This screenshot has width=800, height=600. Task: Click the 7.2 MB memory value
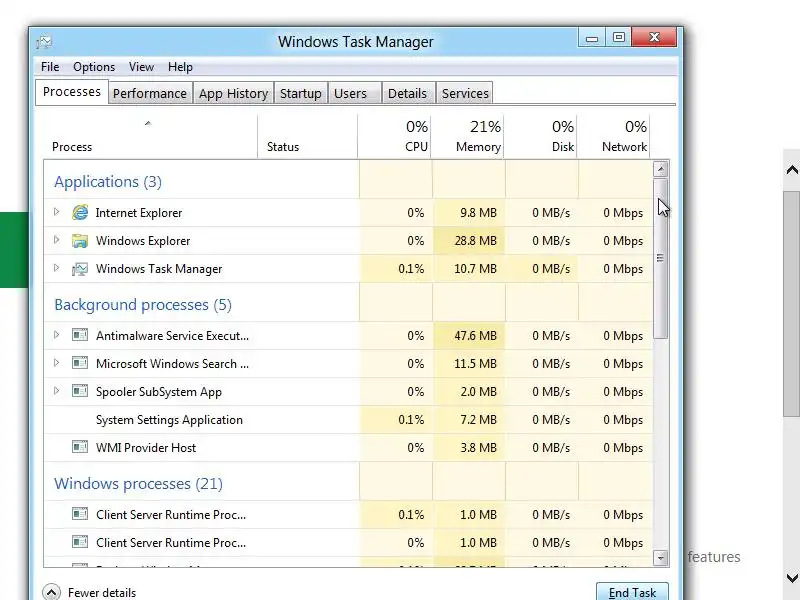[478, 420]
